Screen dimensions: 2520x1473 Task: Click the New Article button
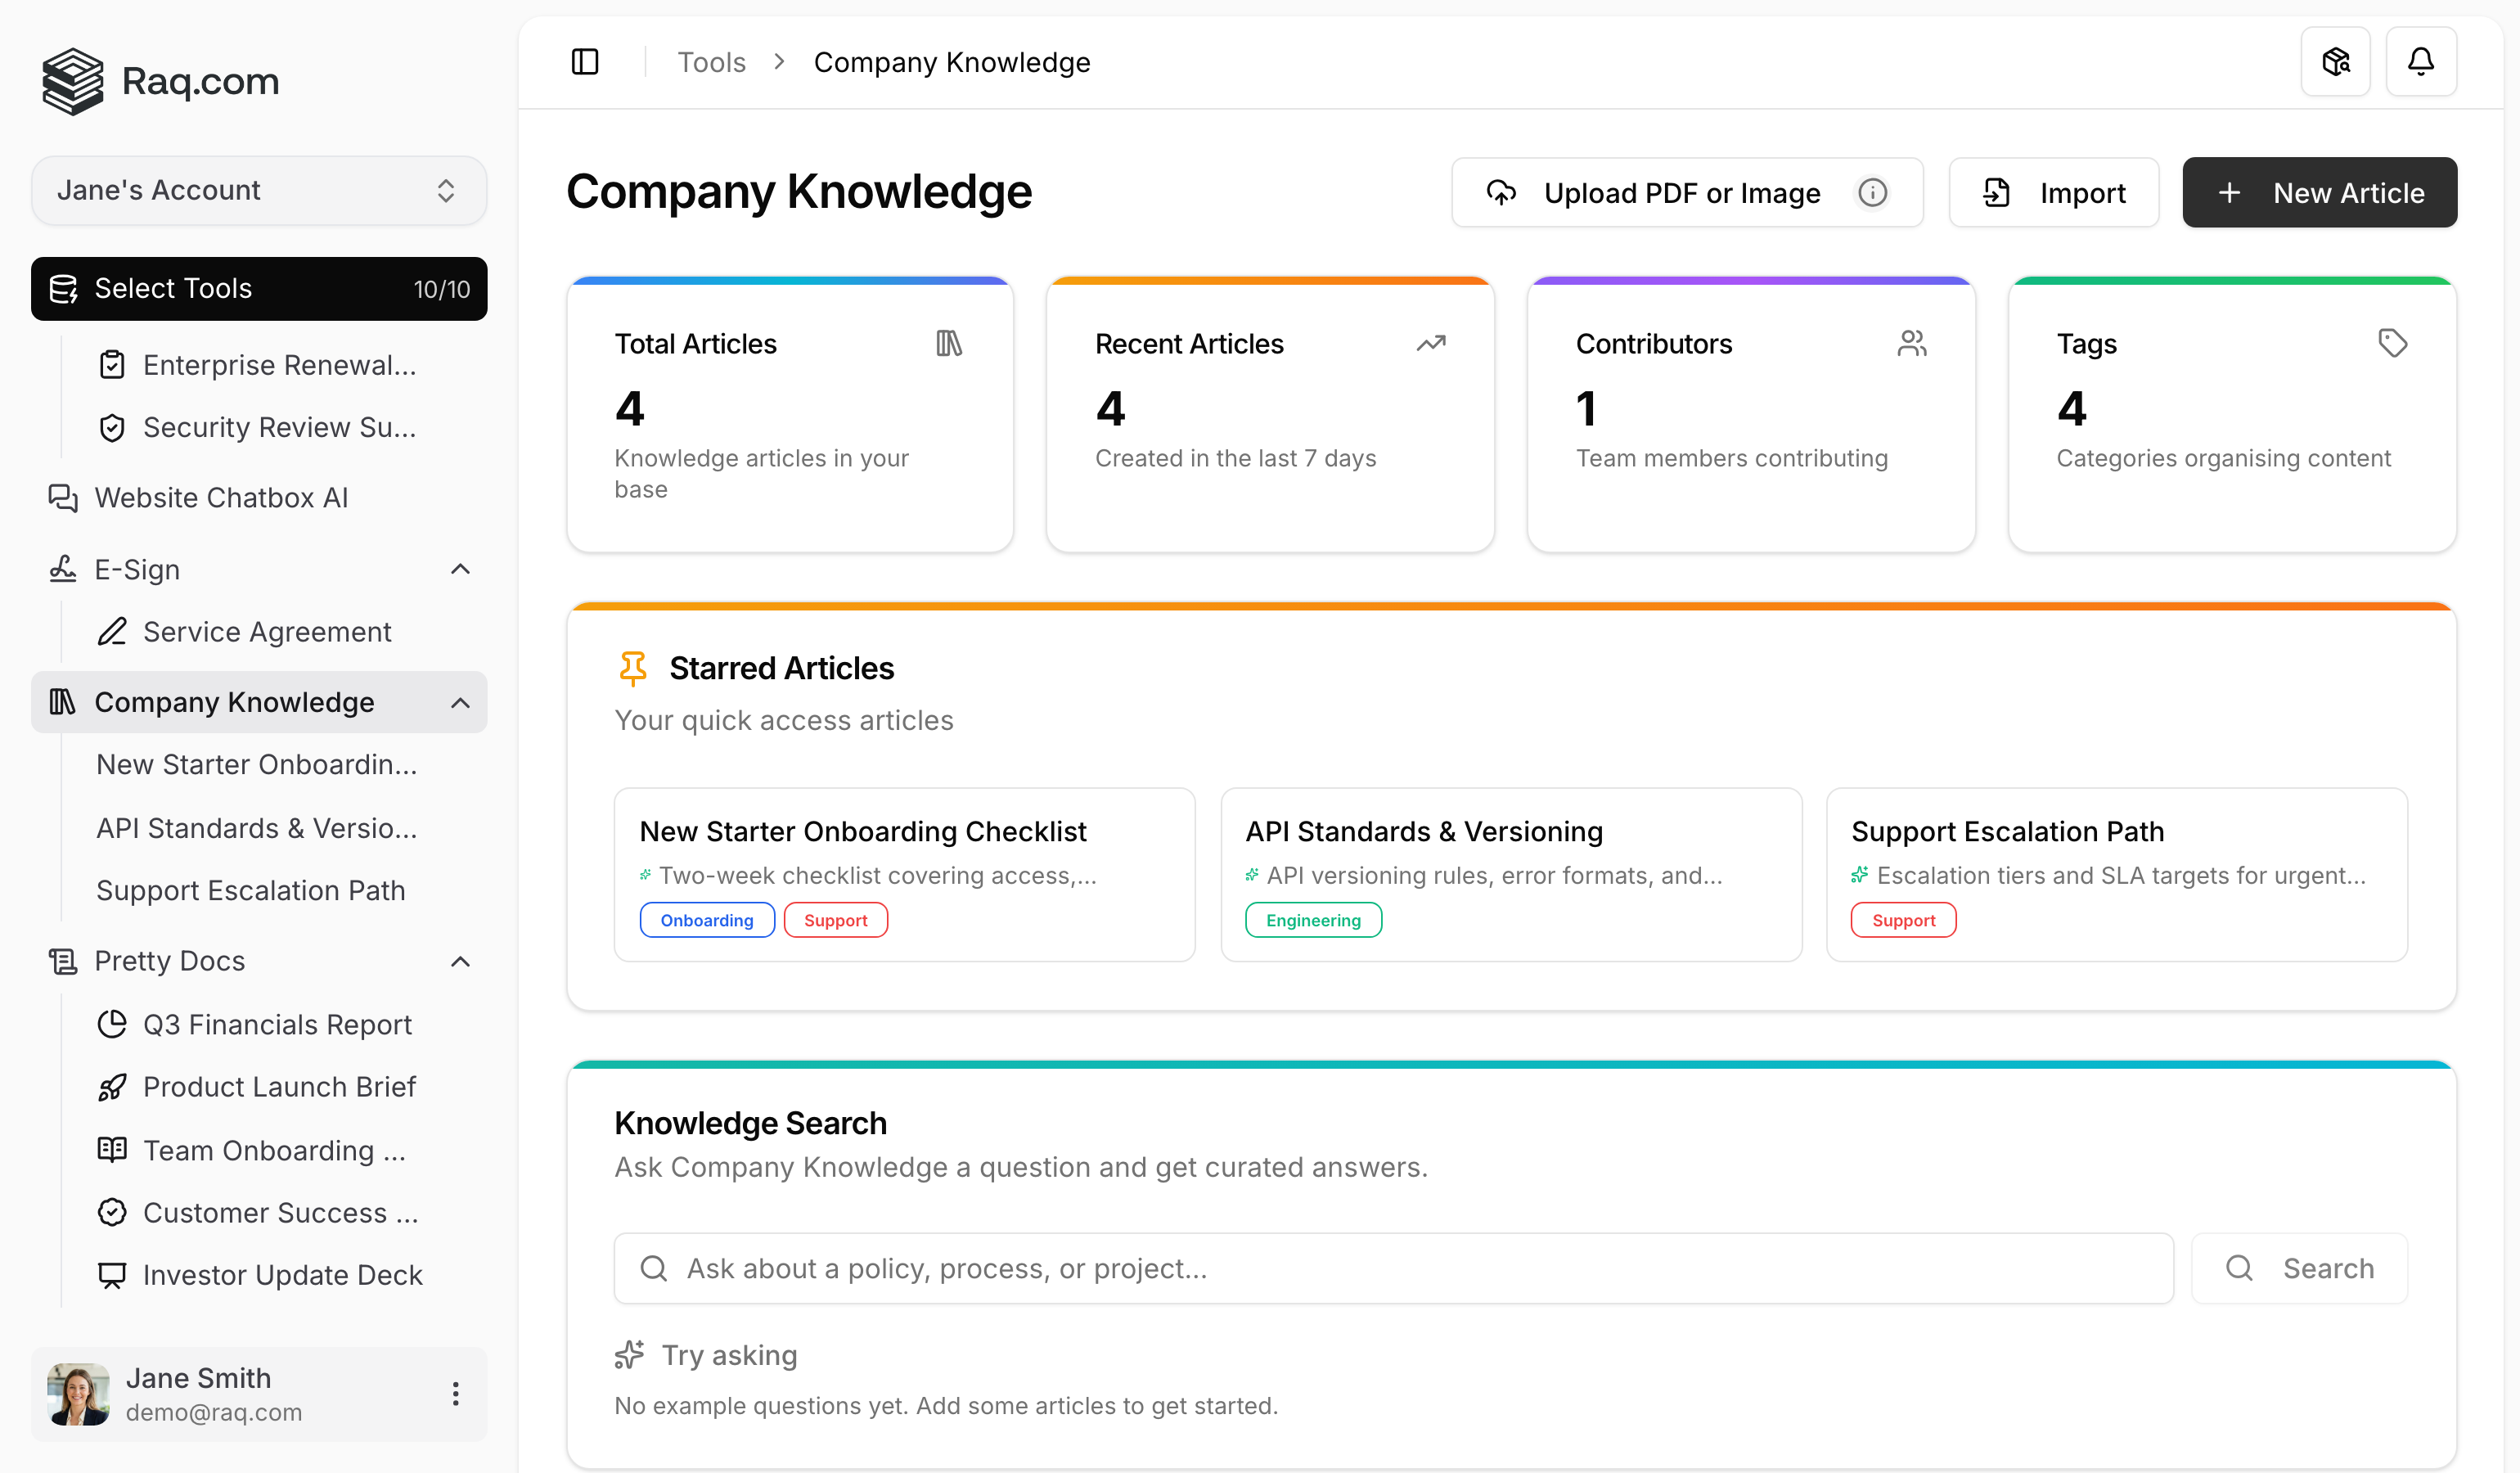coord(2320,192)
